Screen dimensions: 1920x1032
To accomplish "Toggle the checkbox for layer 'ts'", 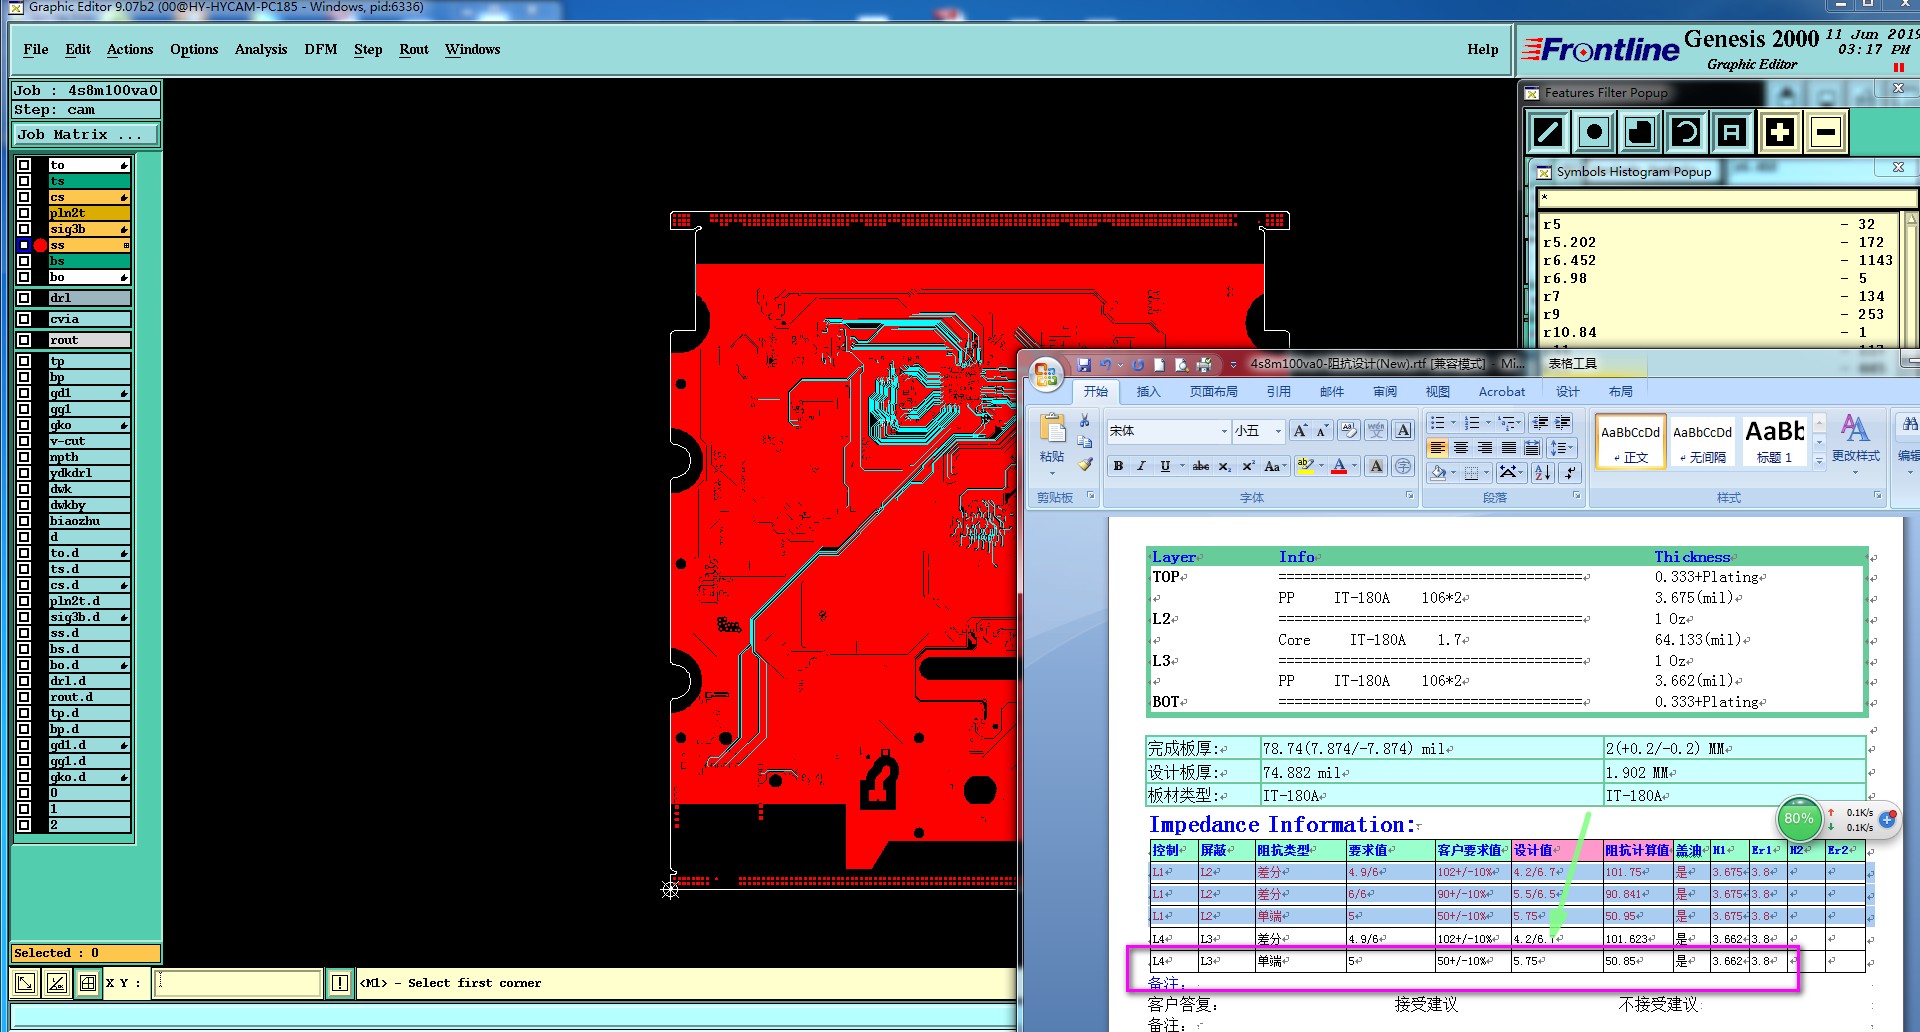I will [24, 181].
